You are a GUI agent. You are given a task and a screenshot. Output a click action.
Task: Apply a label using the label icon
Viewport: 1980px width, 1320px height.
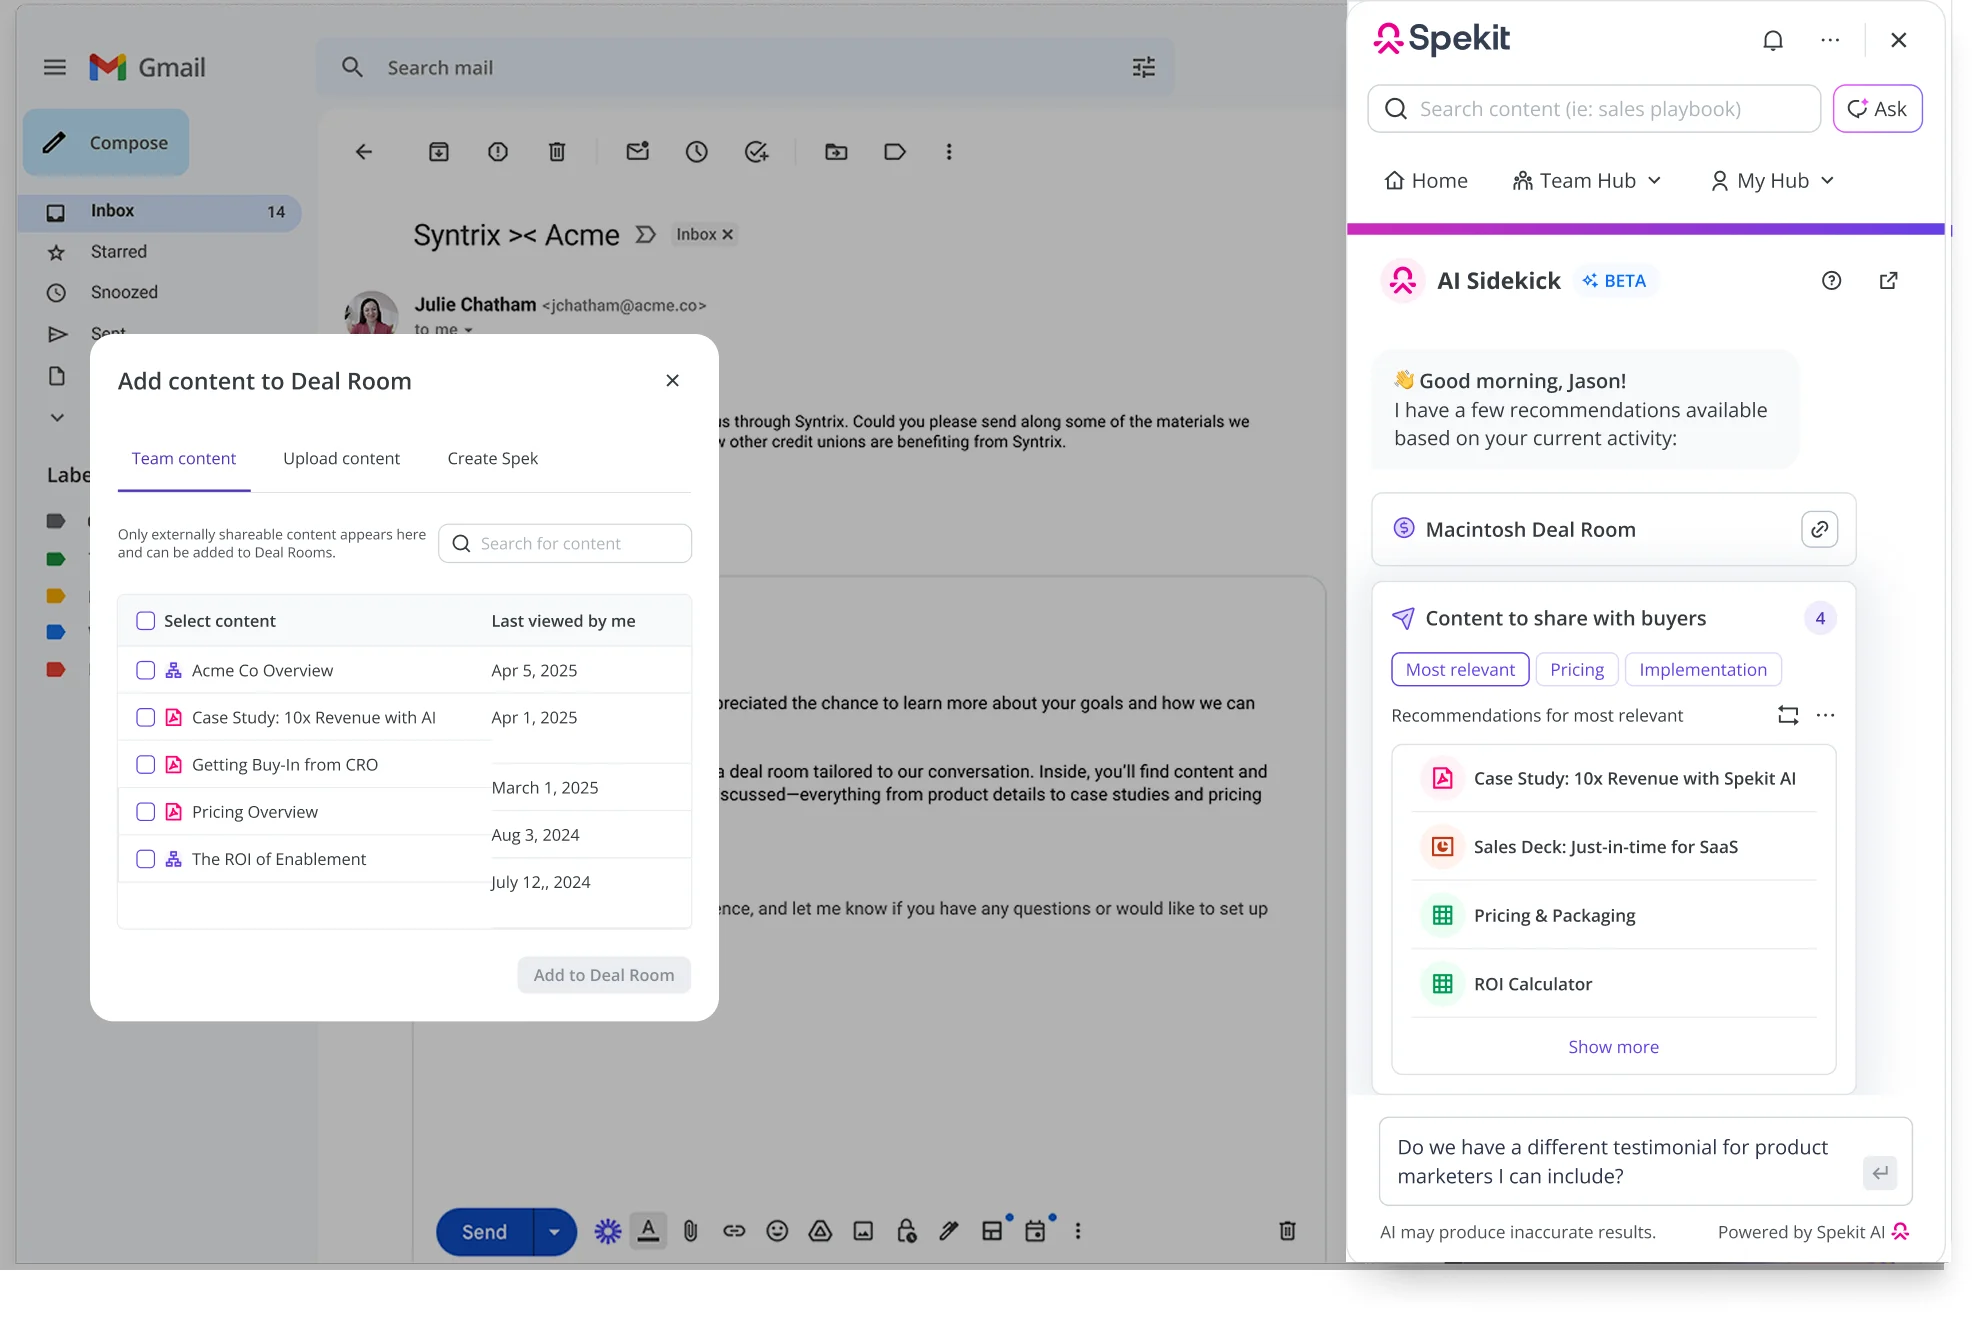pyautogui.click(x=895, y=152)
